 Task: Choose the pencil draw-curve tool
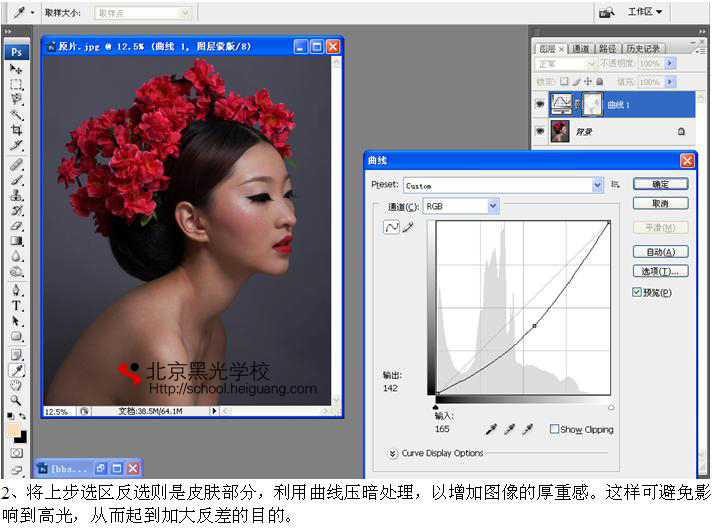pyautogui.click(x=408, y=227)
